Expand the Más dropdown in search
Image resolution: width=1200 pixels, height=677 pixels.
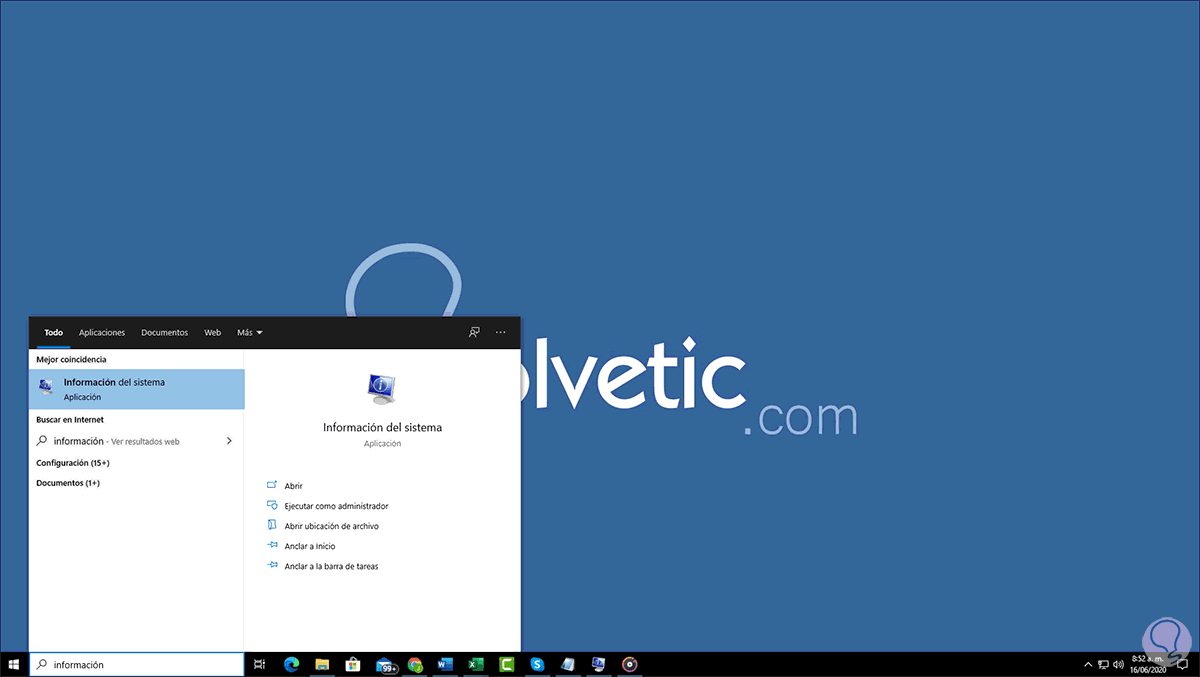[x=249, y=332]
